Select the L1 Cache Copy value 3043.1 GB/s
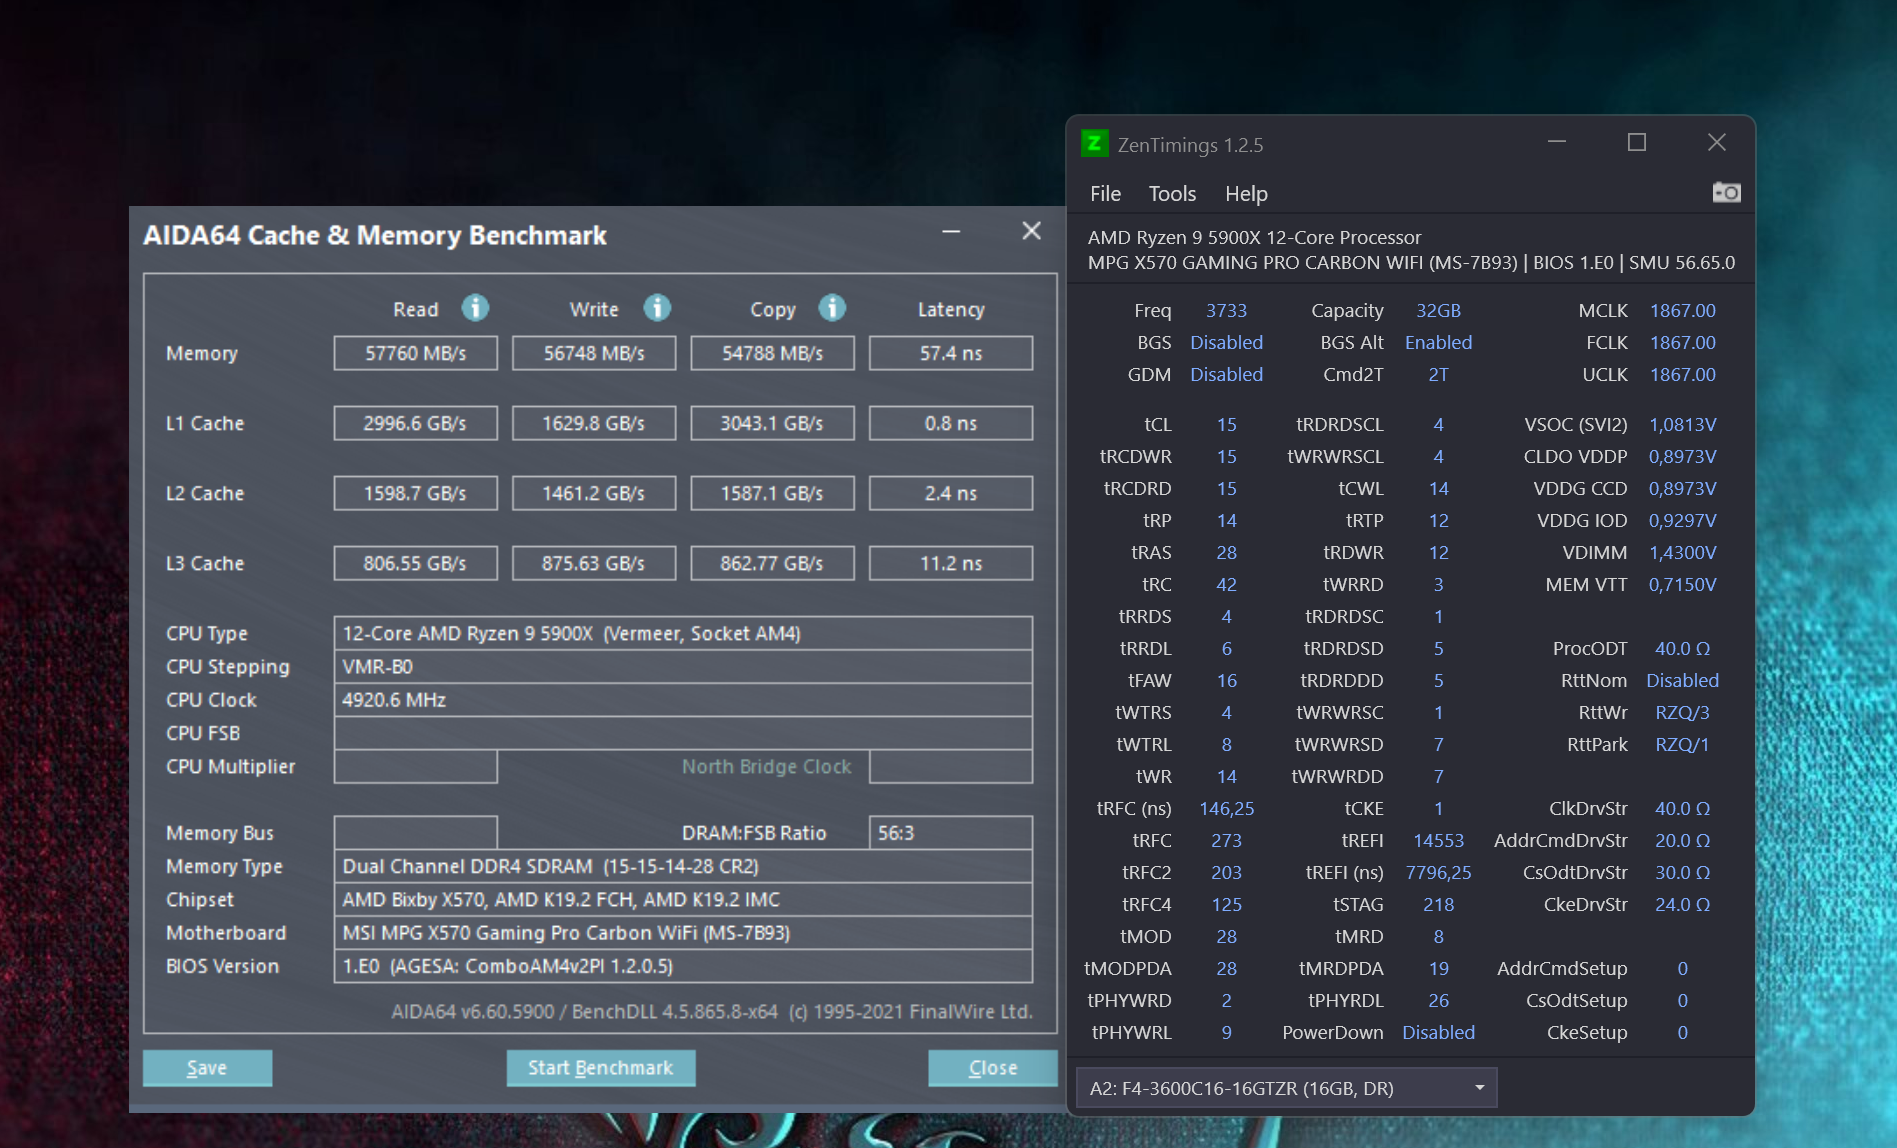Screen dimensions: 1897x1148 coord(773,423)
